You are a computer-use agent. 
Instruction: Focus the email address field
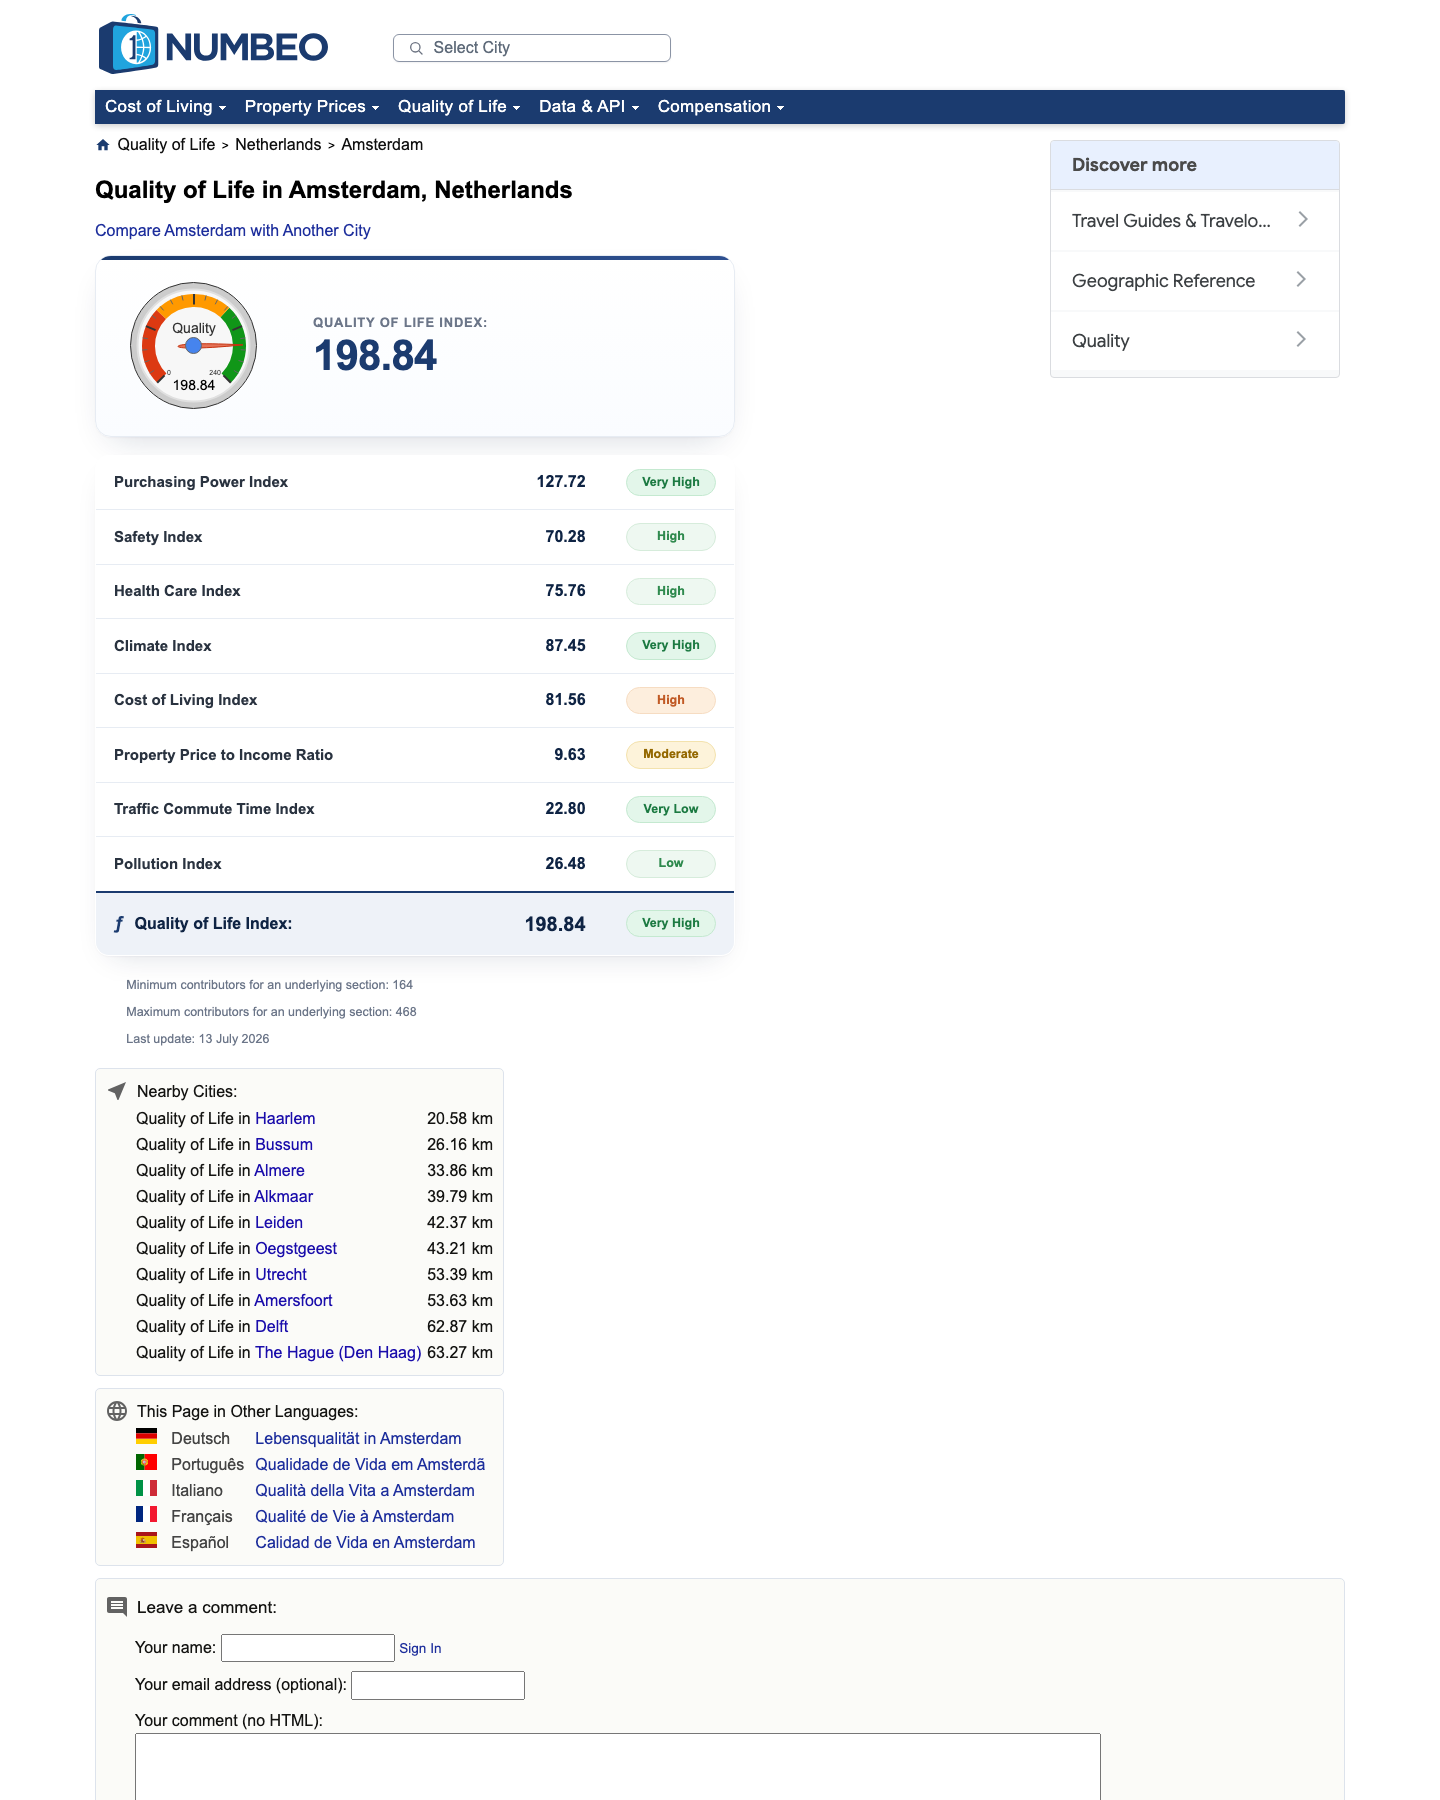pos(438,1685)
